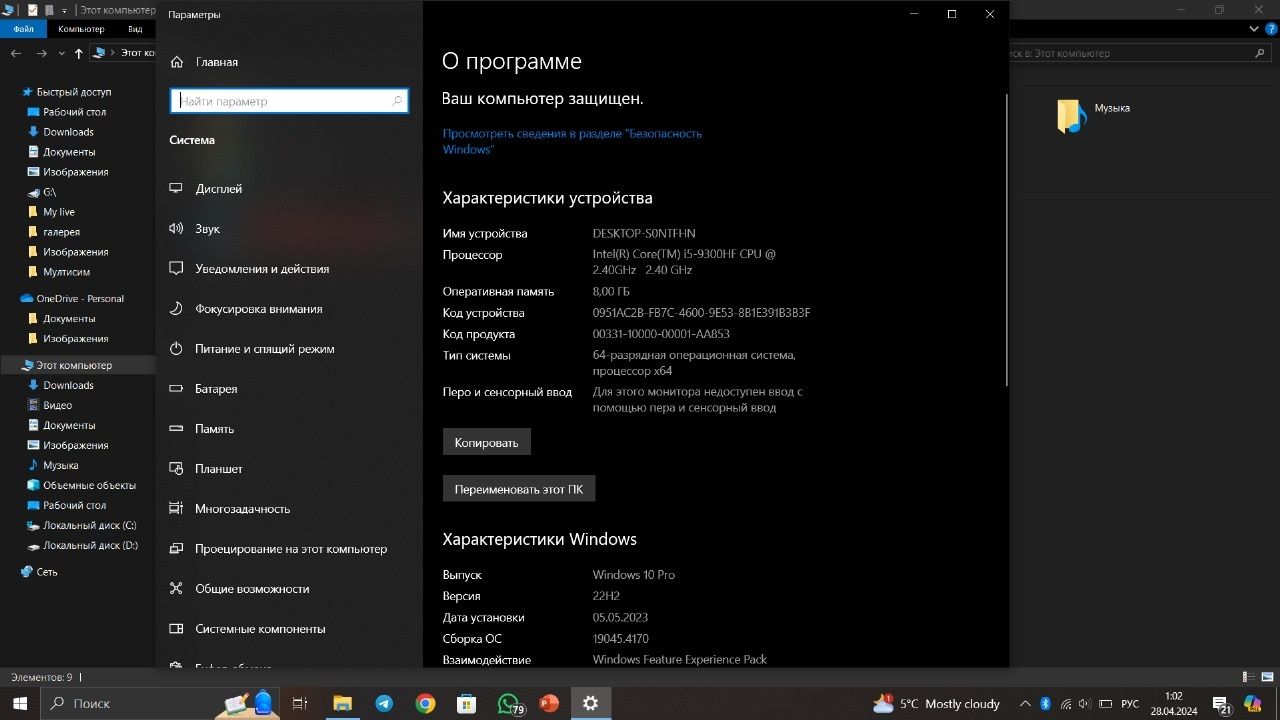
Task: Open Telegram from the taskbar
Action: click(384, 703)
